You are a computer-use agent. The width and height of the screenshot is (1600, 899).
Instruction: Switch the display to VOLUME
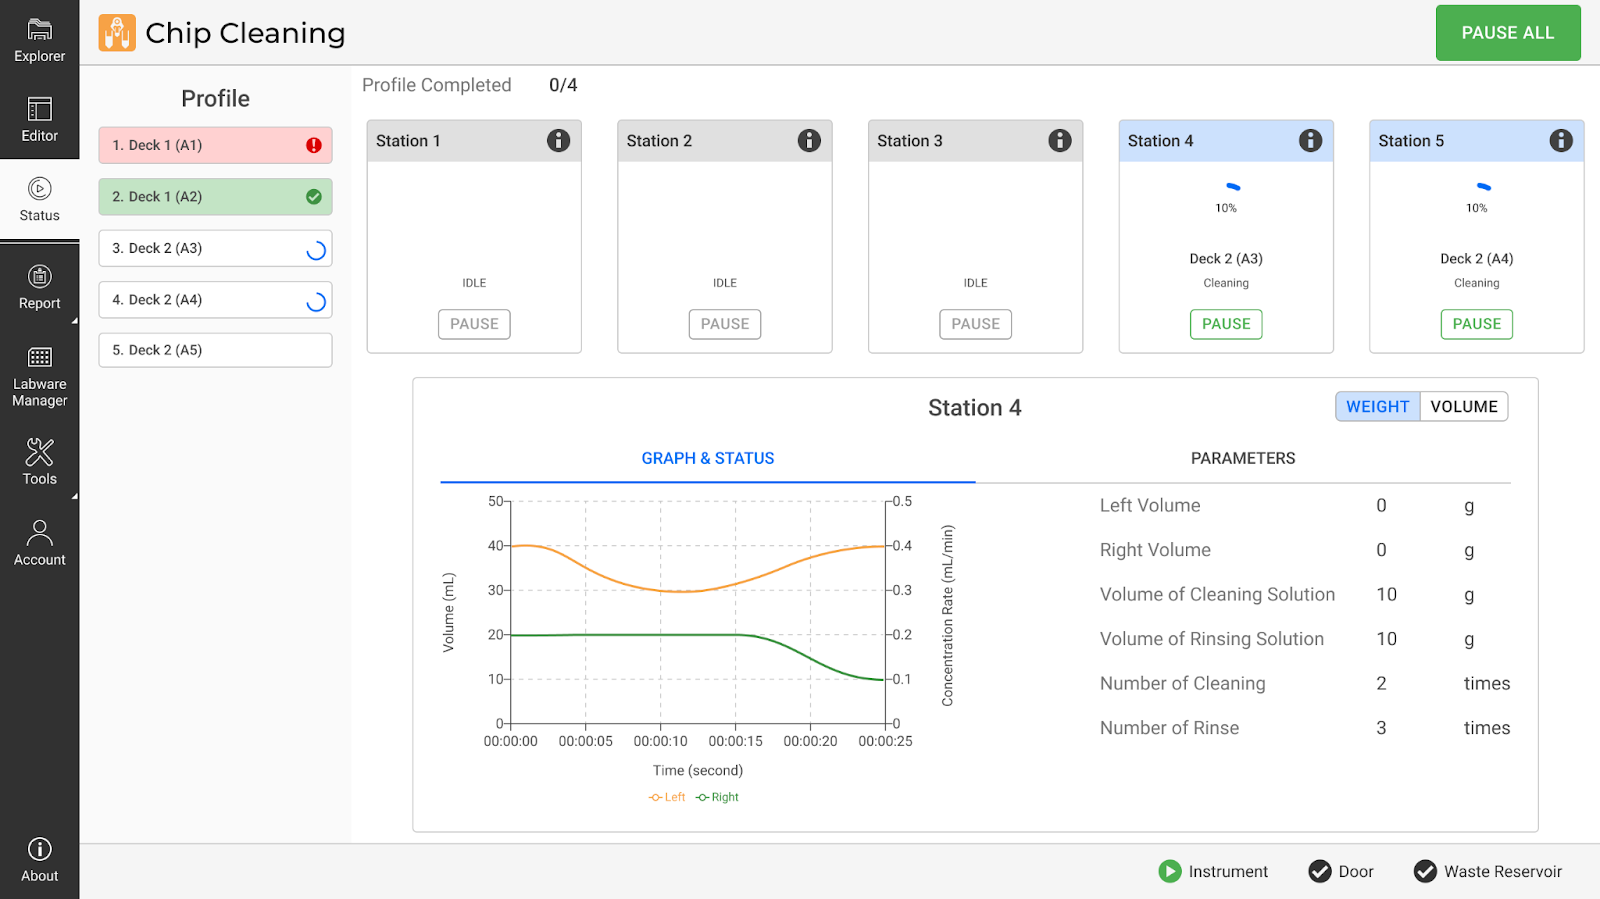click(1463, 407)
